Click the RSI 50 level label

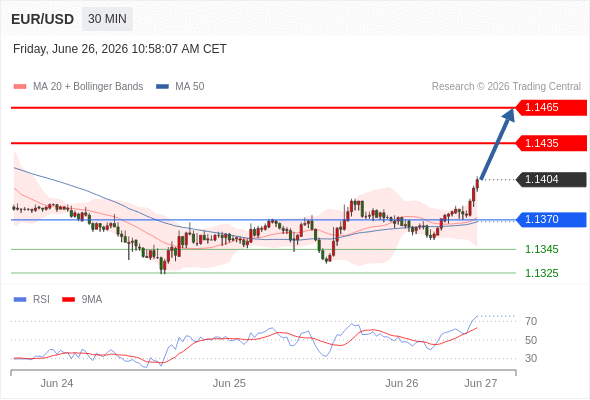pos(531,340)
